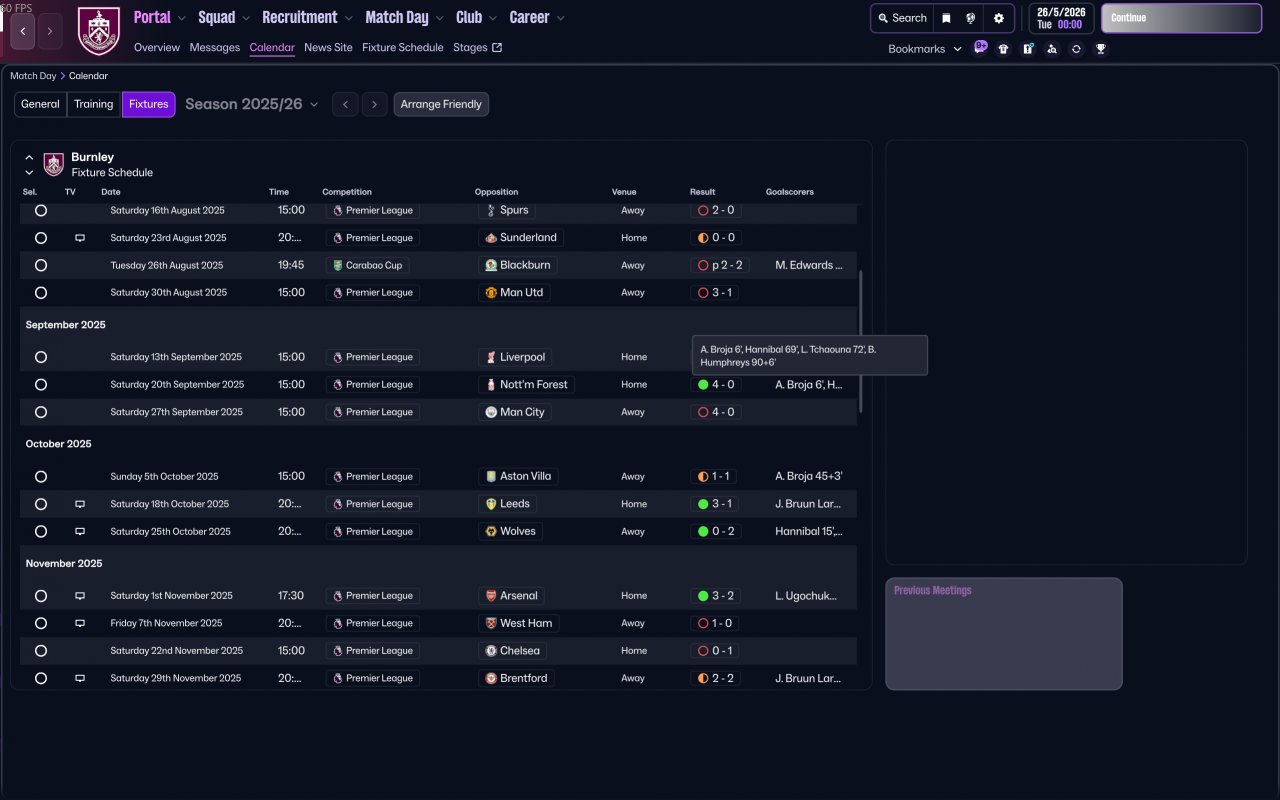1280x800 pixels.
Task: Open the Search button
Action: 902,18
